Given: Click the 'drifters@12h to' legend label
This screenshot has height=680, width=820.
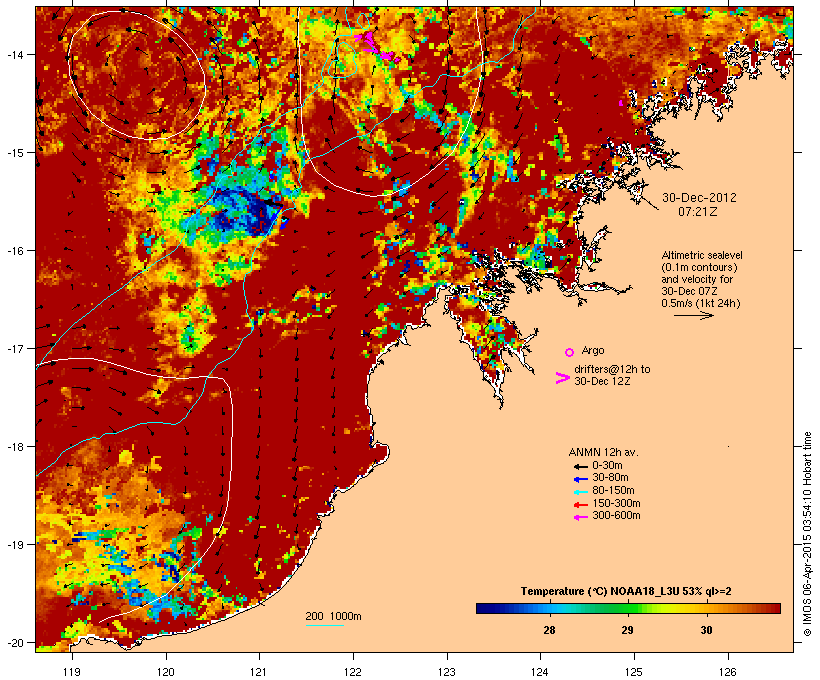Looking at the screenshot, I should pos(612,369).
